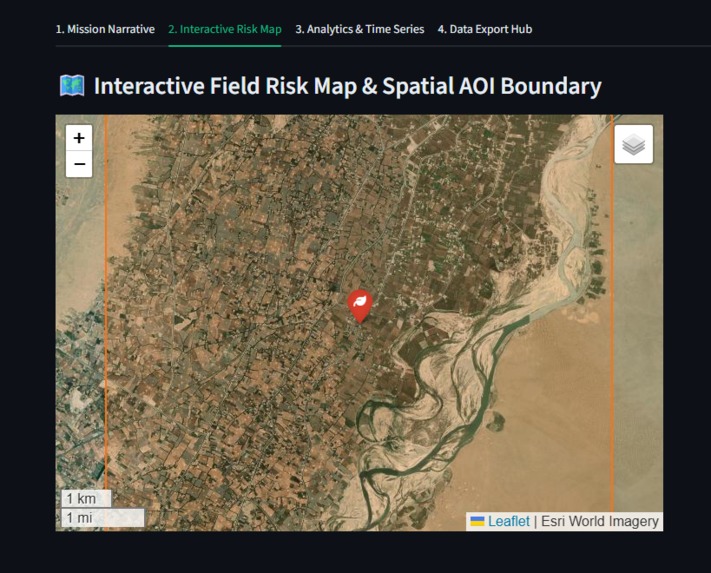711x573 pixels.
Task: Click the map emoji in the heading
Action: (72, 86)
